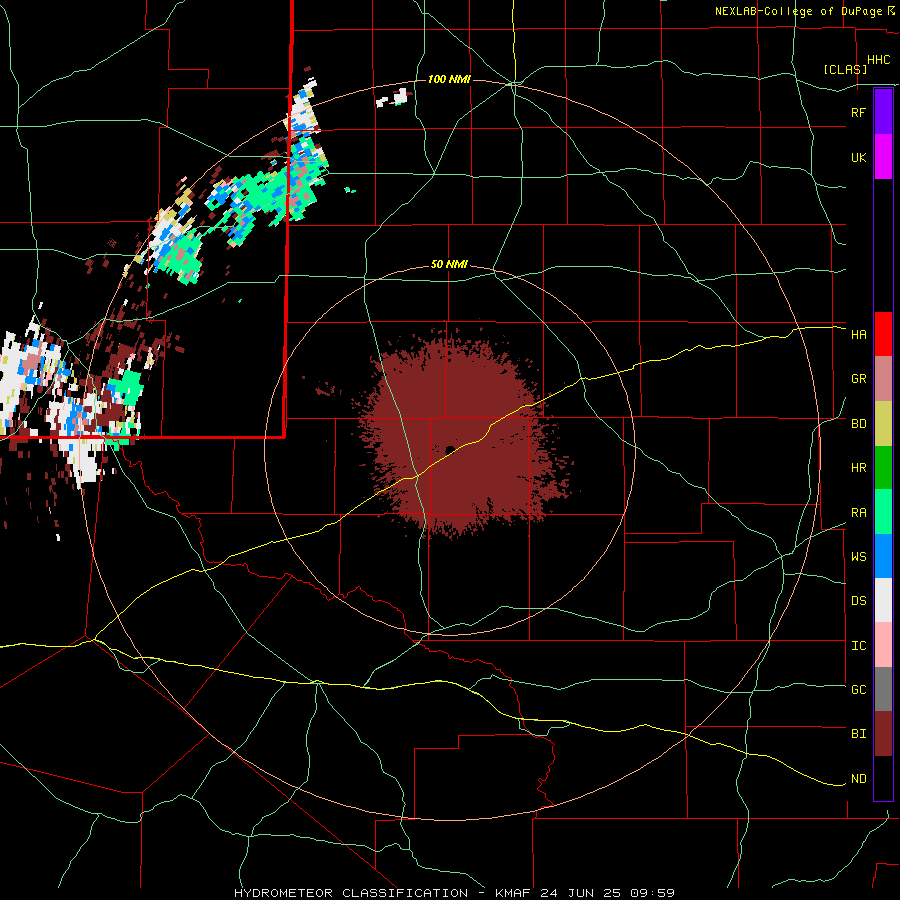Click the "UK" legend label

[858, 157]
